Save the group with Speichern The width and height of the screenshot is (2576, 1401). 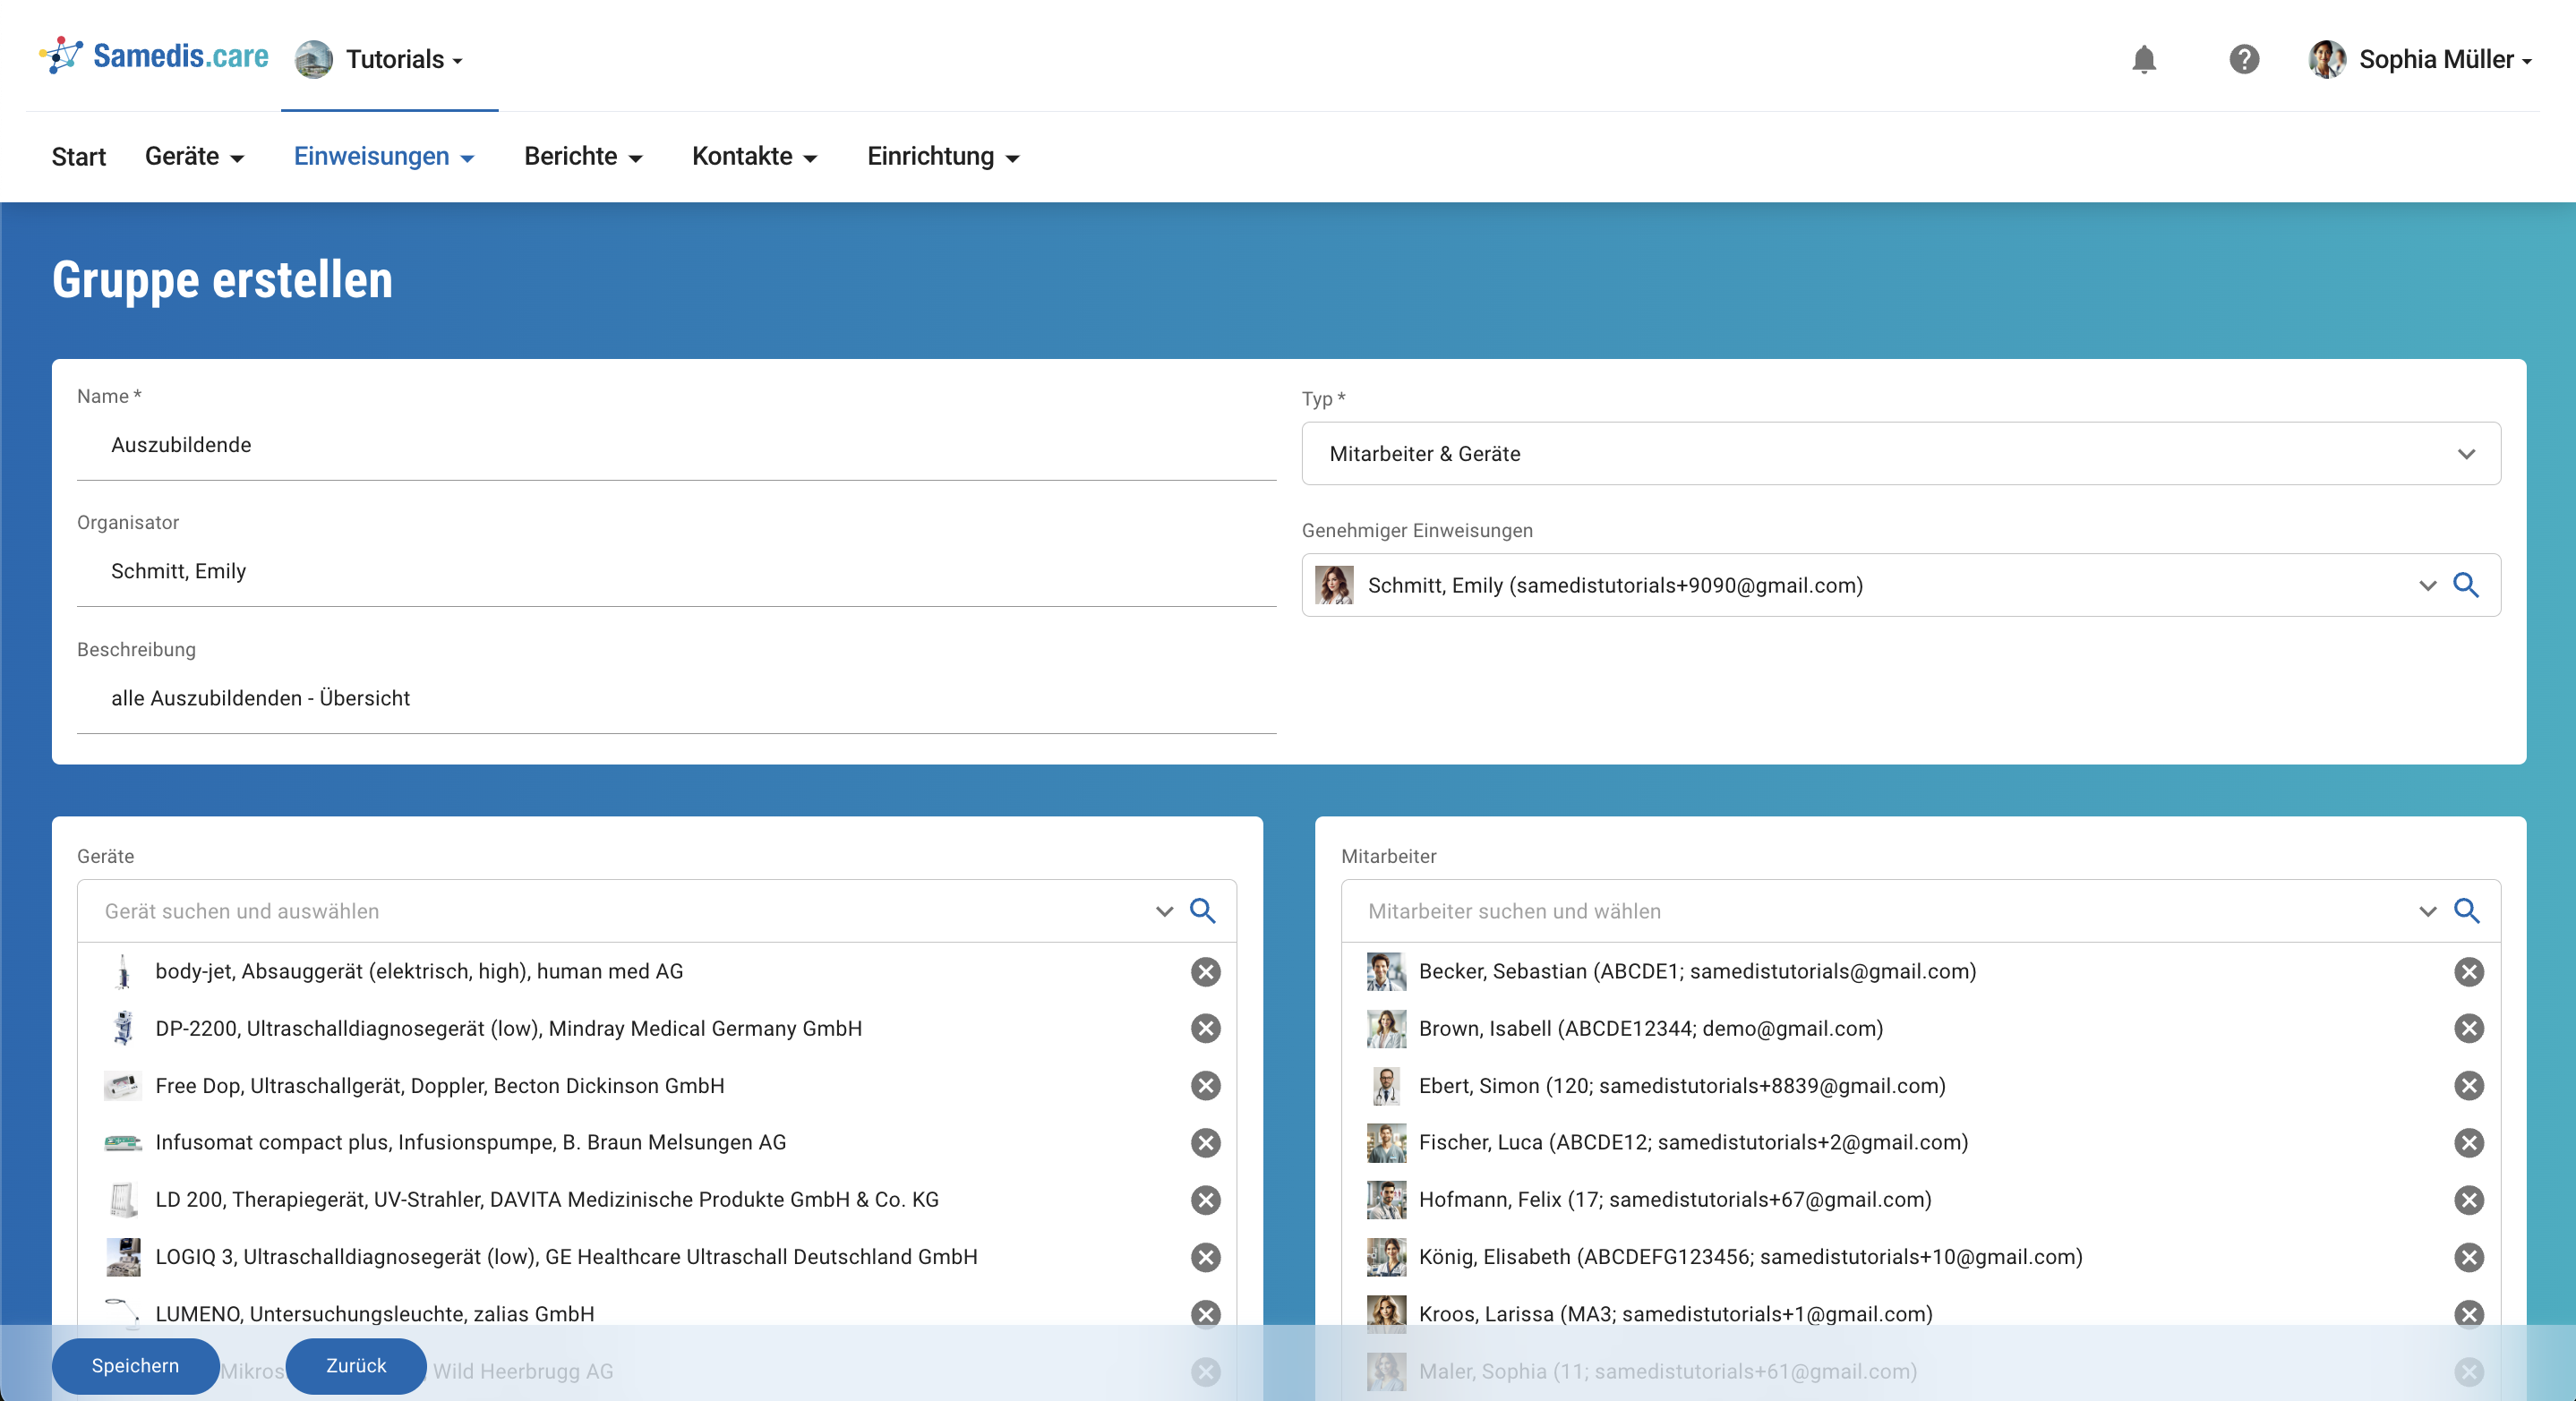(x=136, y=1366)
